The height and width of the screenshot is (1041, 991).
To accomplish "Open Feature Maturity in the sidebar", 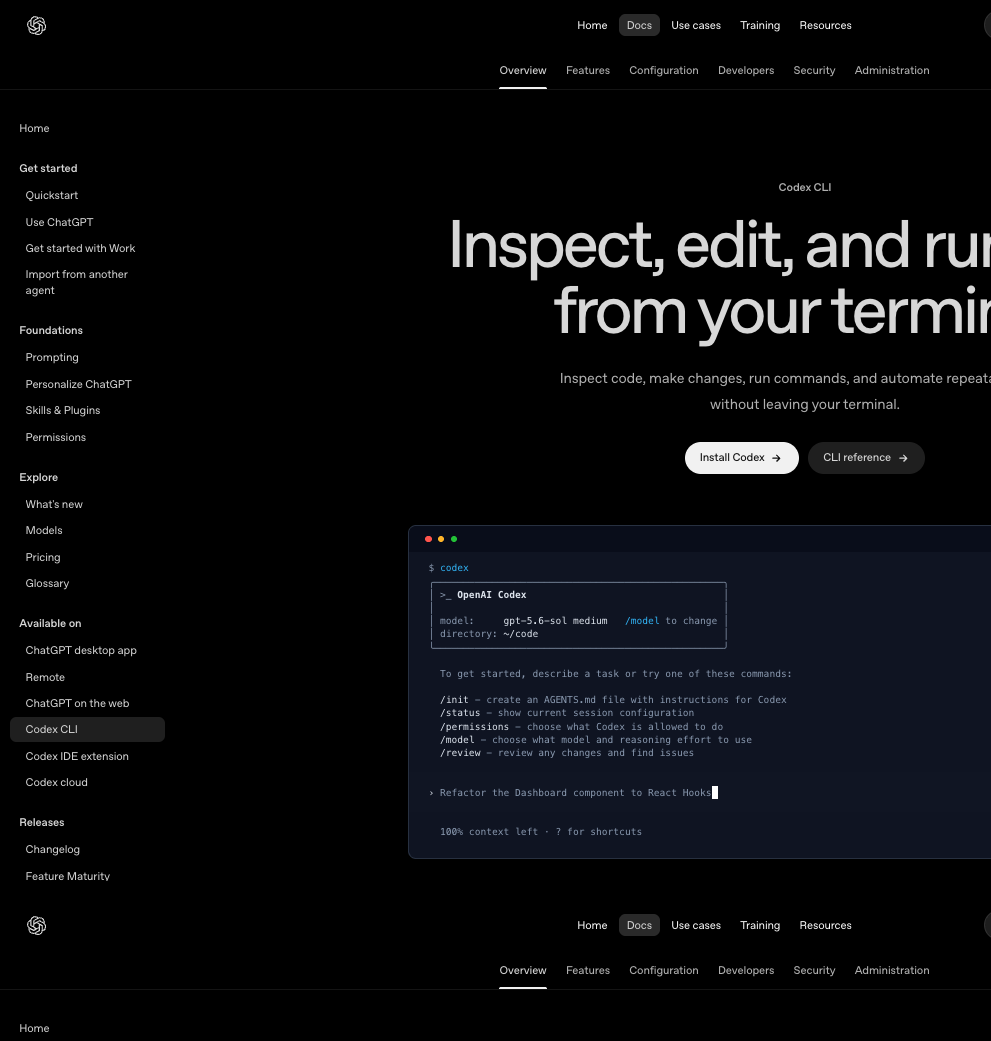I will [68, 876].
